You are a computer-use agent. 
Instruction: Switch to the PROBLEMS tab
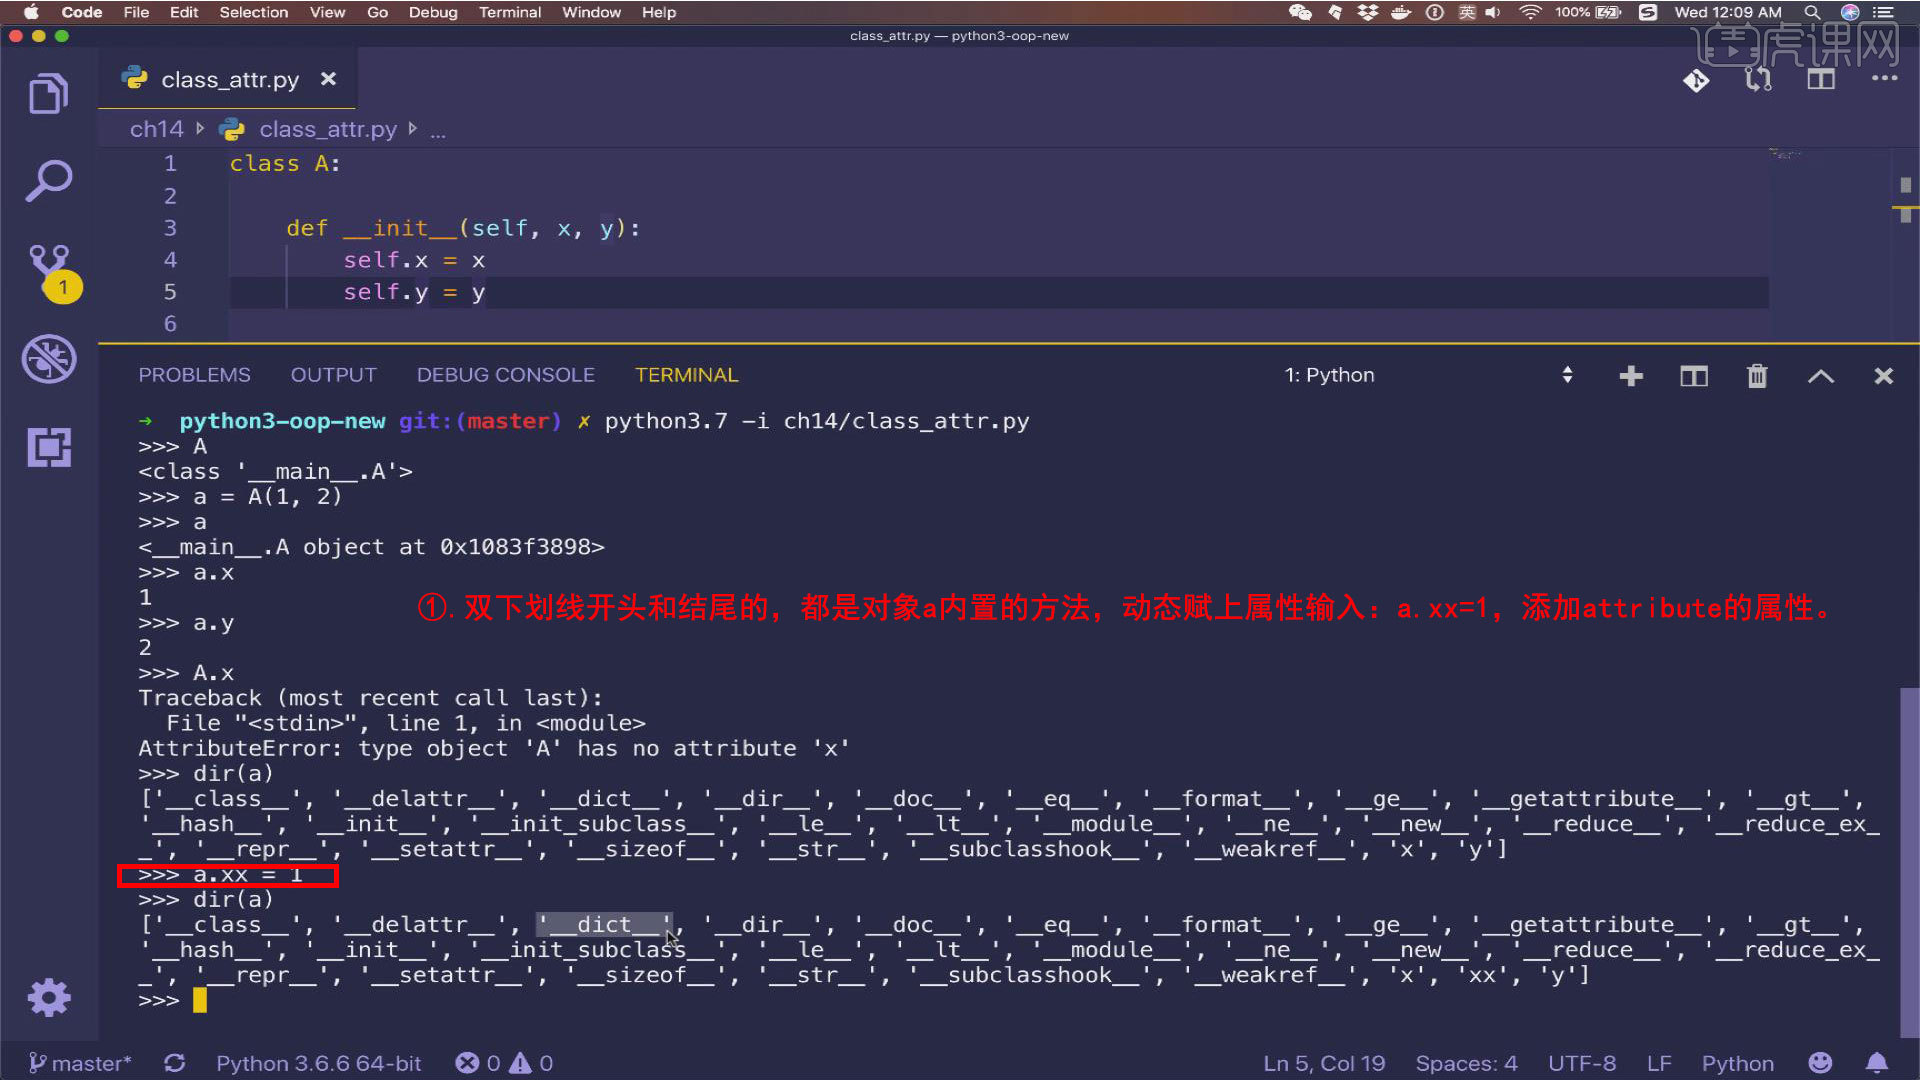[194, 375]
